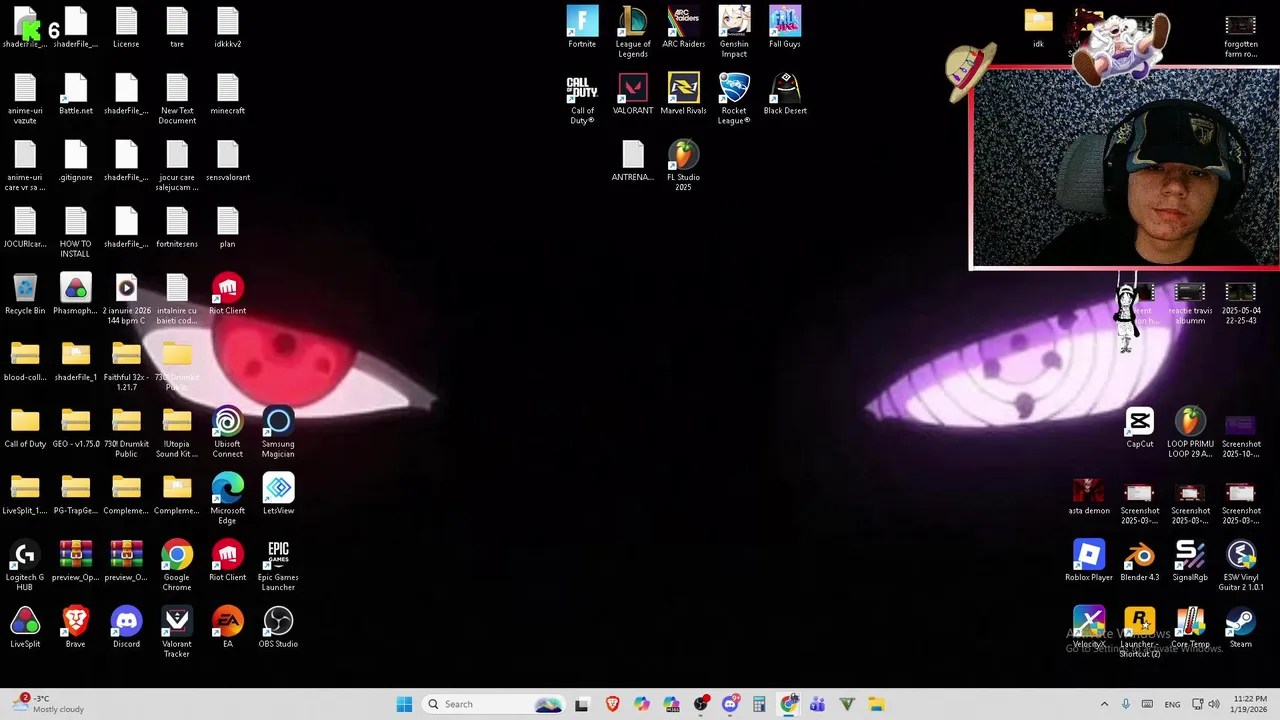Click the Black Desert shortcut
This screenshot has height=720, width=1280.
[x=785, y=94]
